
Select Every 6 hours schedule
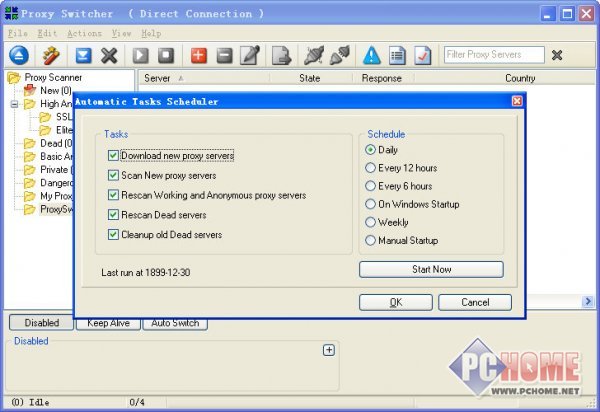tap(370, 186)
